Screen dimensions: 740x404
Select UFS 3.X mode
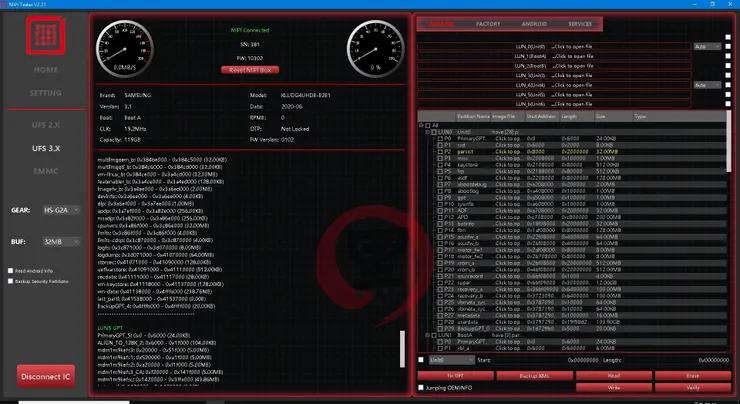(46, 148)
